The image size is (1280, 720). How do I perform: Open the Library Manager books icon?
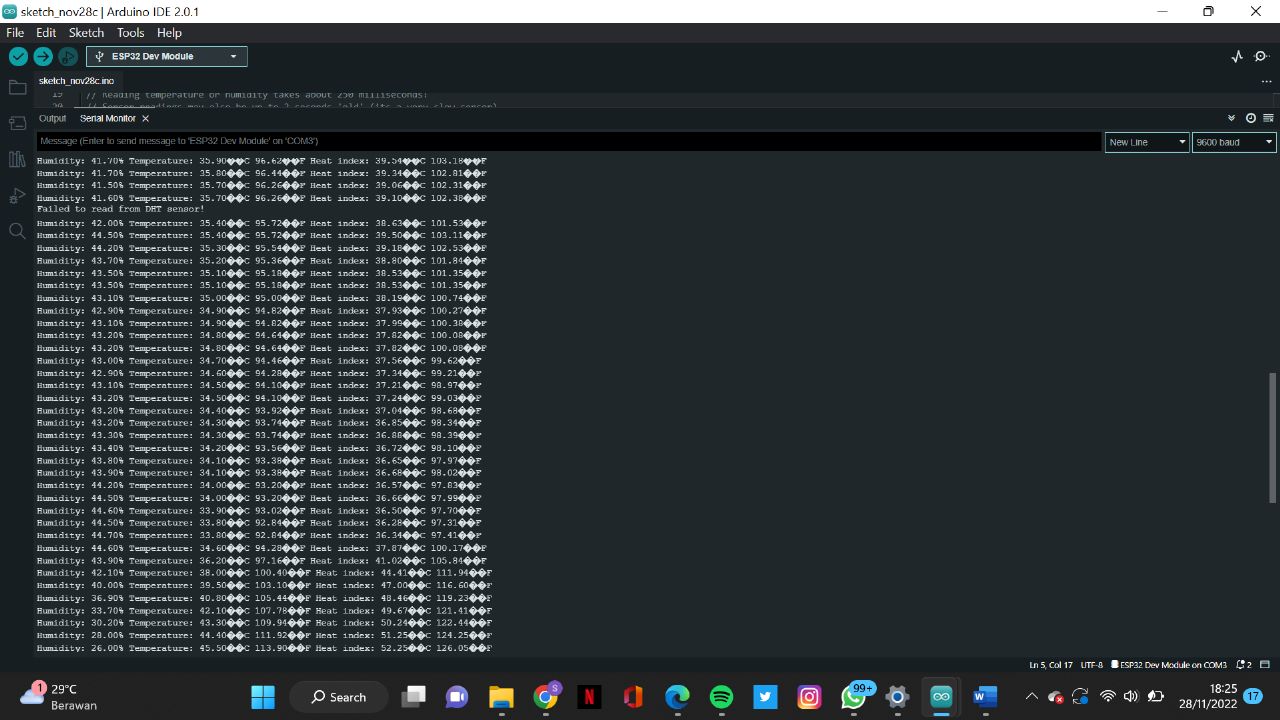(x=17, y=158)
